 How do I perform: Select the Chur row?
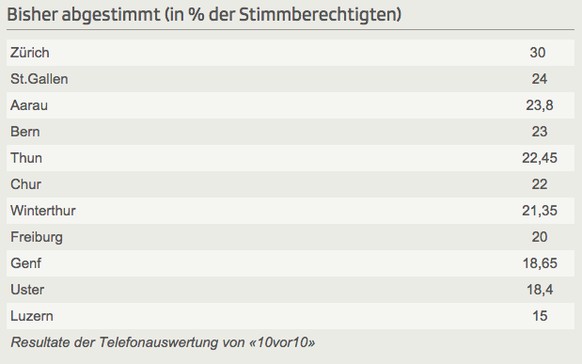[x=290, y=184]
